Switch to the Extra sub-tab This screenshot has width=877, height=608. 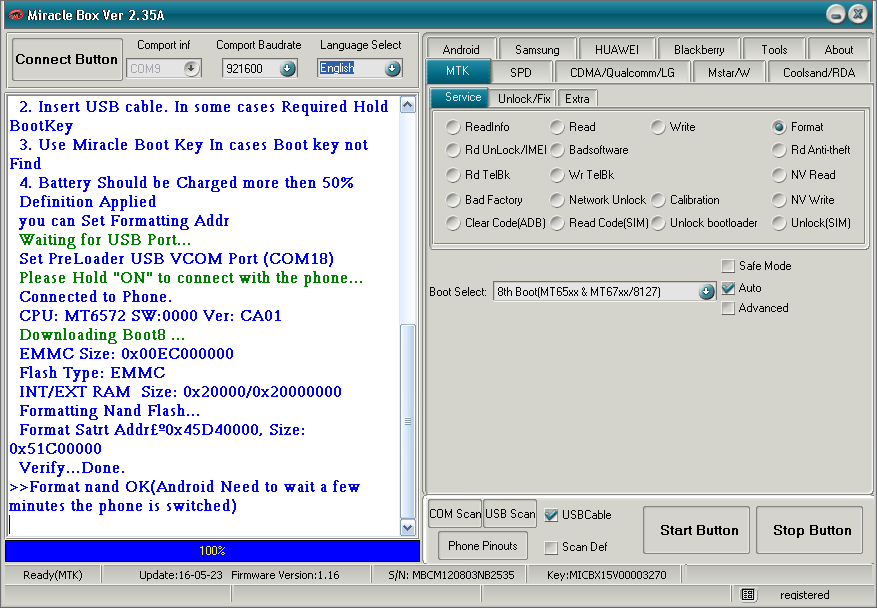[578, 99]
